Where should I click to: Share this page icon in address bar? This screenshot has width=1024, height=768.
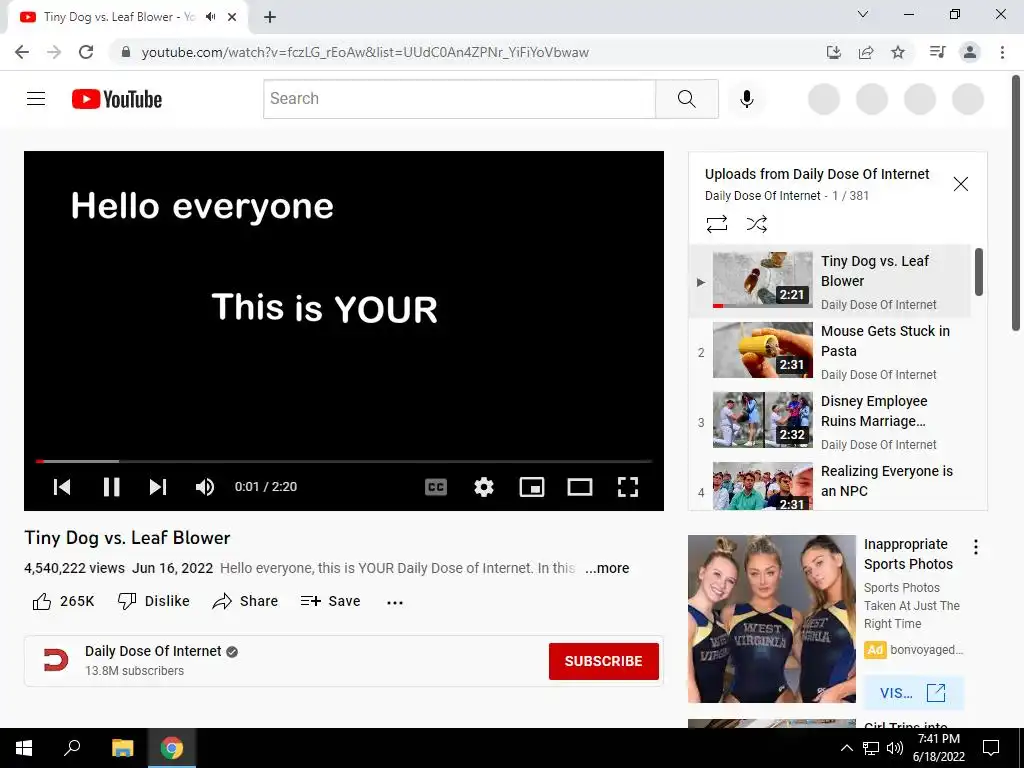coord(866,52)
